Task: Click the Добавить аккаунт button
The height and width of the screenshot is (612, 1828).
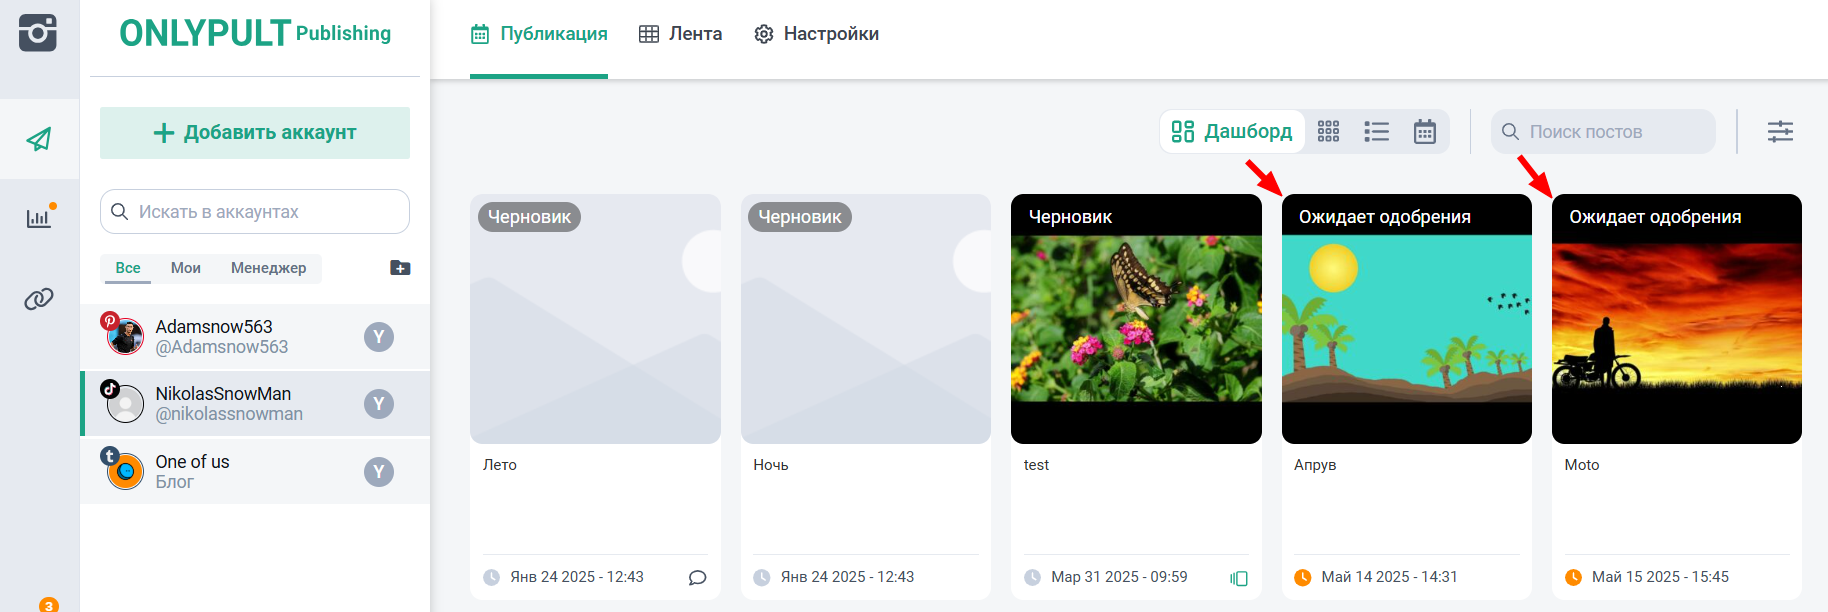Action: click(x=255, y=133)
